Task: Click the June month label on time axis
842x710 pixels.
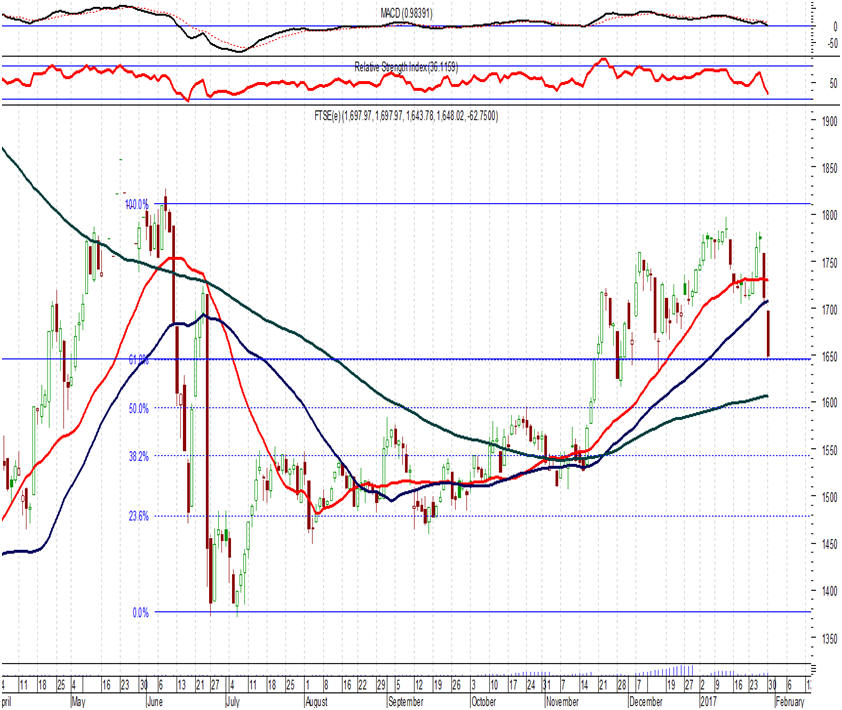Action: coord(155,702)
